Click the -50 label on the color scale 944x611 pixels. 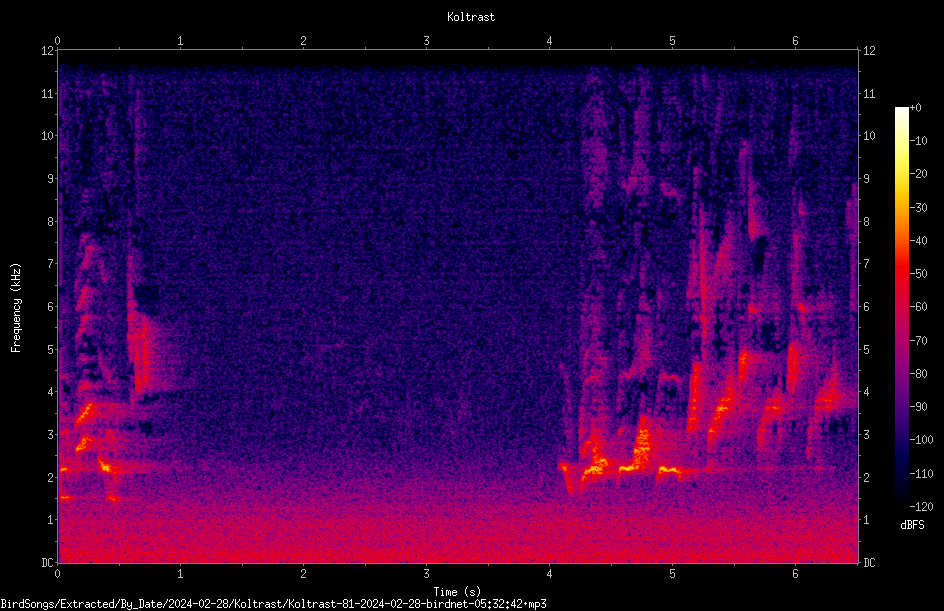pyautogui.click(x=919, y=273)
